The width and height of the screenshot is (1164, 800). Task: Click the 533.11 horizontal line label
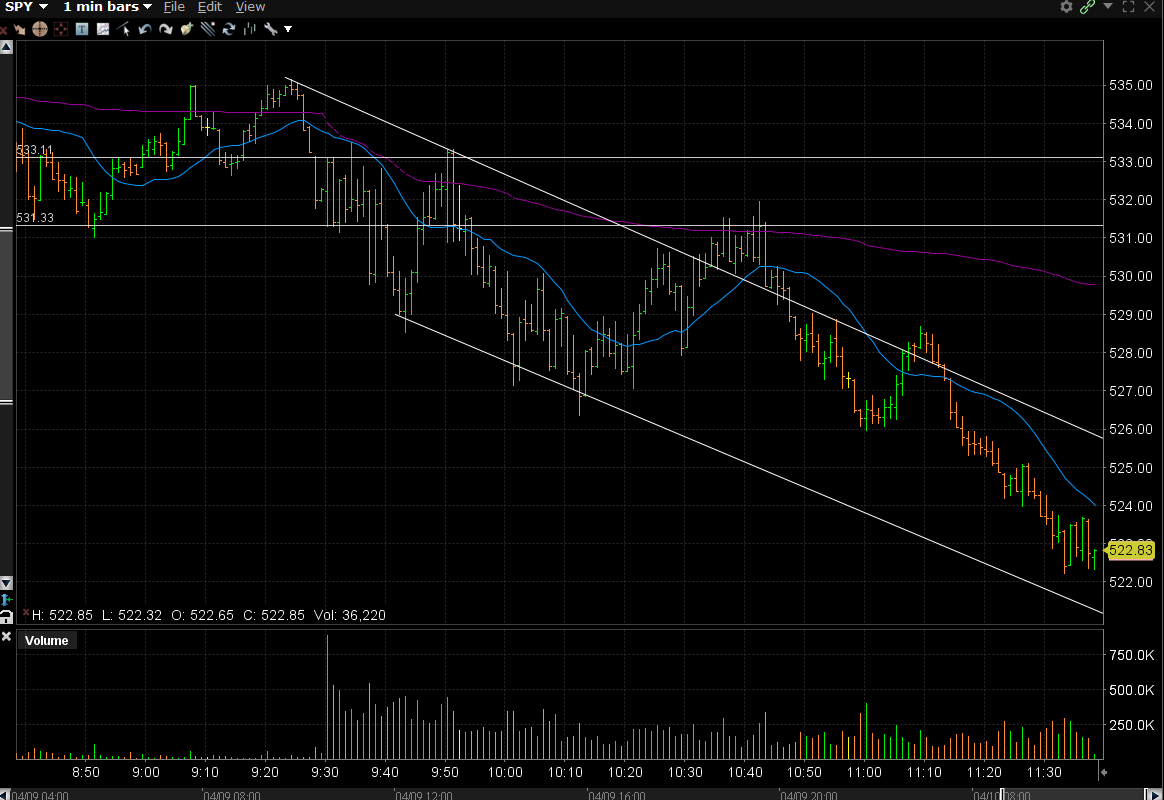[x=34, y=150]
